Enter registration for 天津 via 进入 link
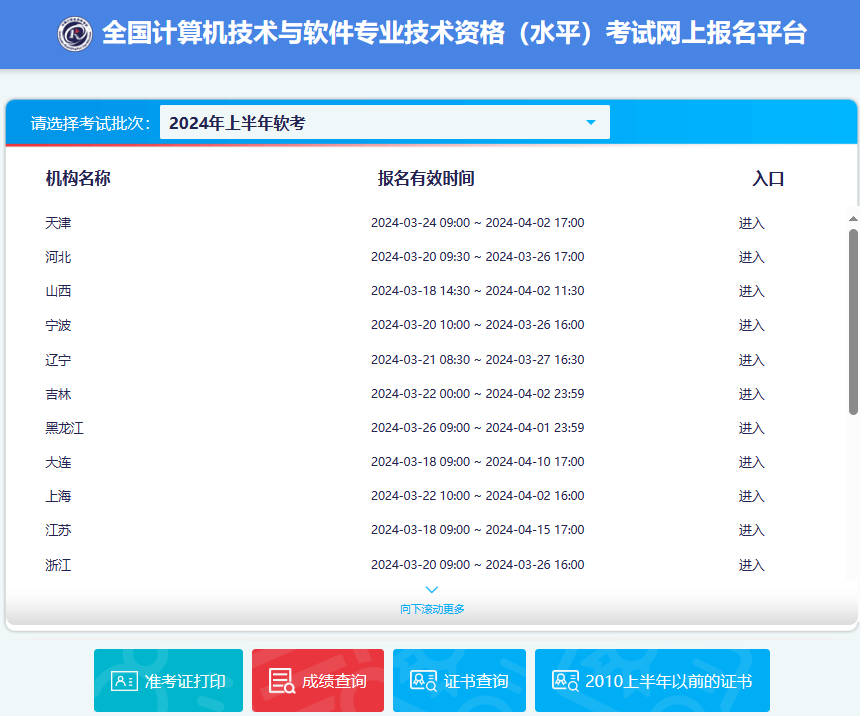This screenshot has height=716, width=860. click(751, 222)
